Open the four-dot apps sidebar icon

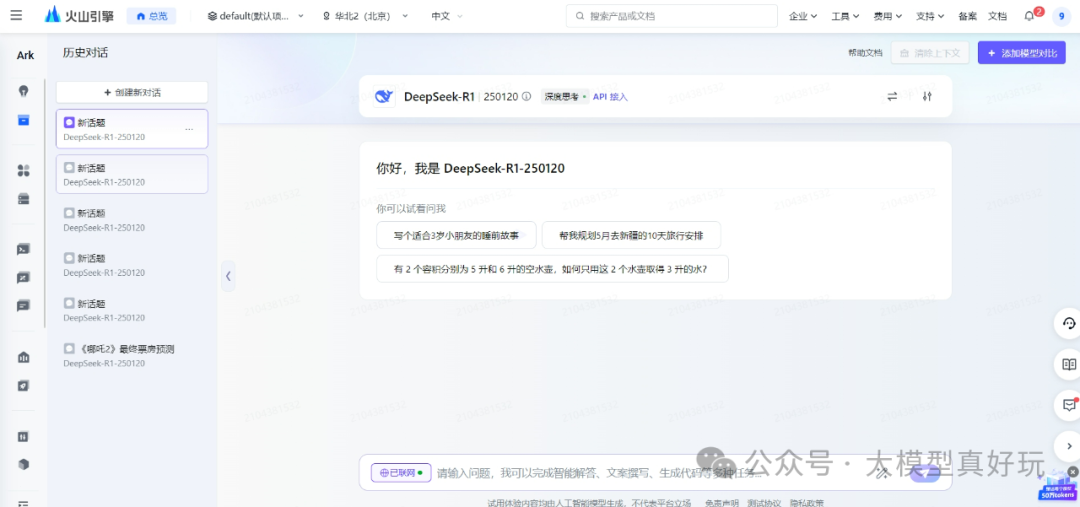pyautogui.click(x=23, y=170)
